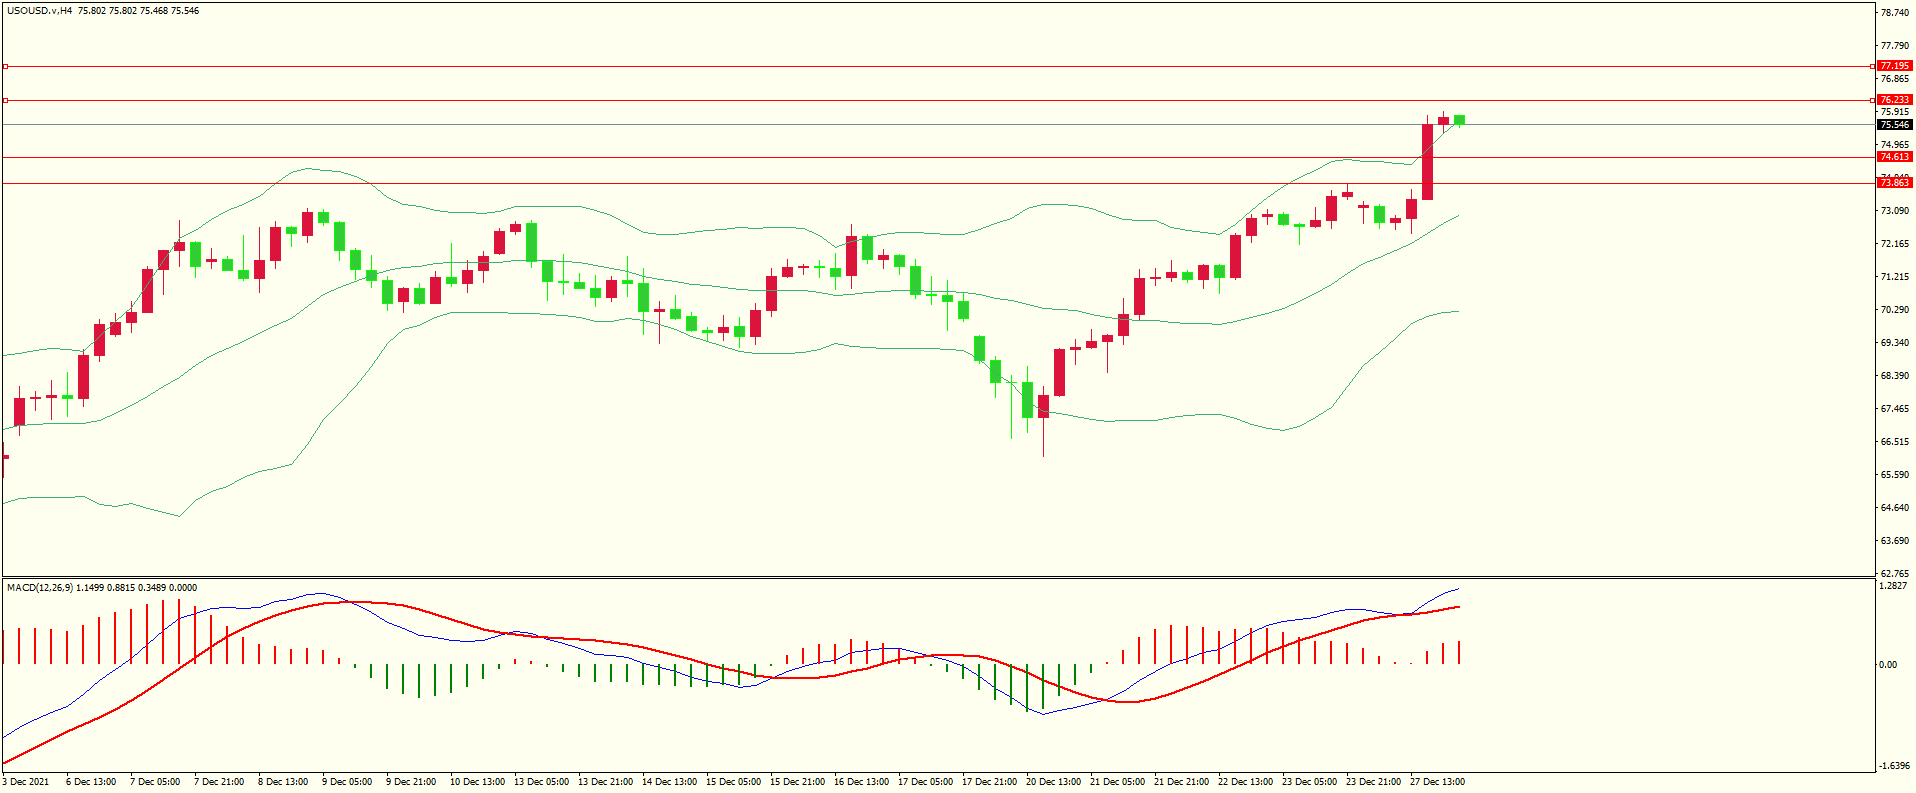Viewport: 1916px width, 793px height.
Task: Click the 22 Dec 13:00 time label
Action: (1245, 782)
